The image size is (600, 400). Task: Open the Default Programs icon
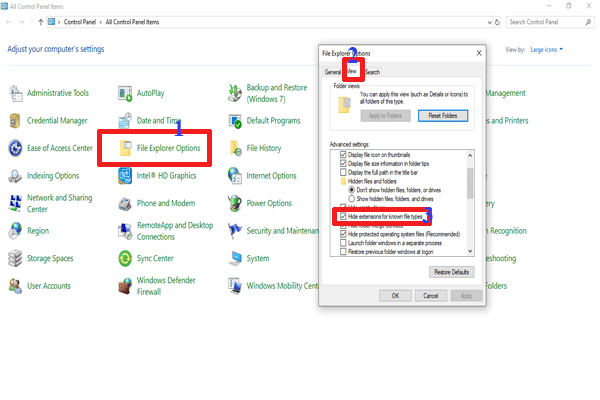235,121
